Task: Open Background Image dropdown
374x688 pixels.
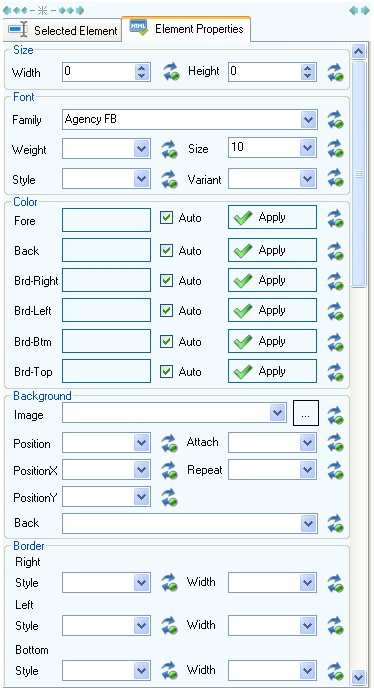Action: tap(174, 412)
